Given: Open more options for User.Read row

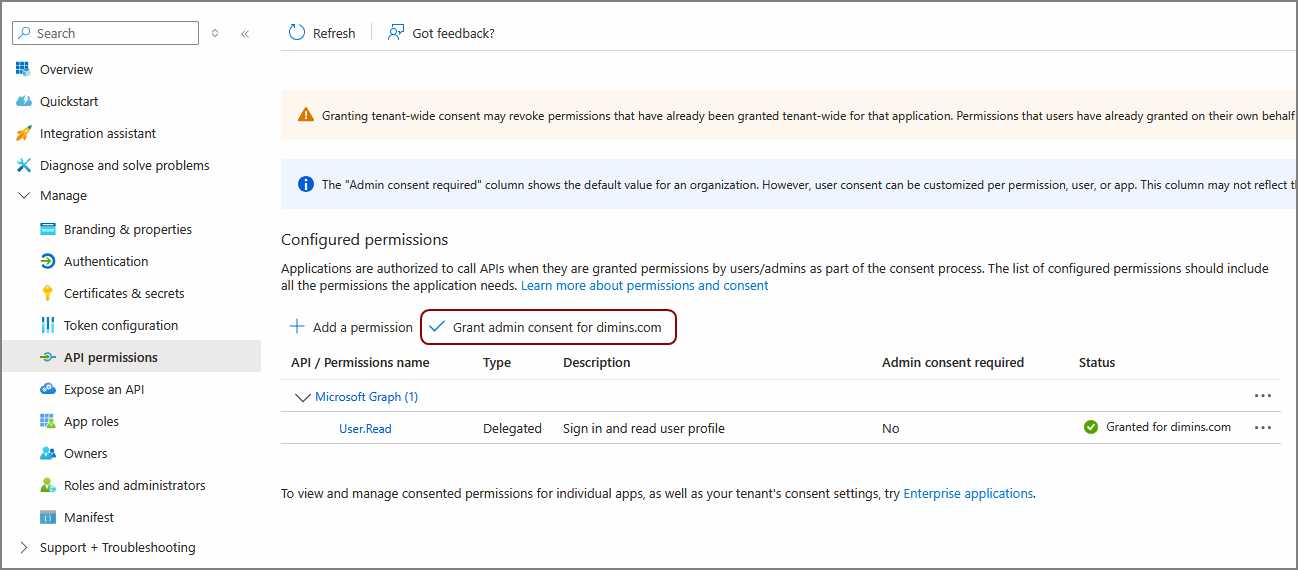Looking at the screenshot, I should (1263, 428).
